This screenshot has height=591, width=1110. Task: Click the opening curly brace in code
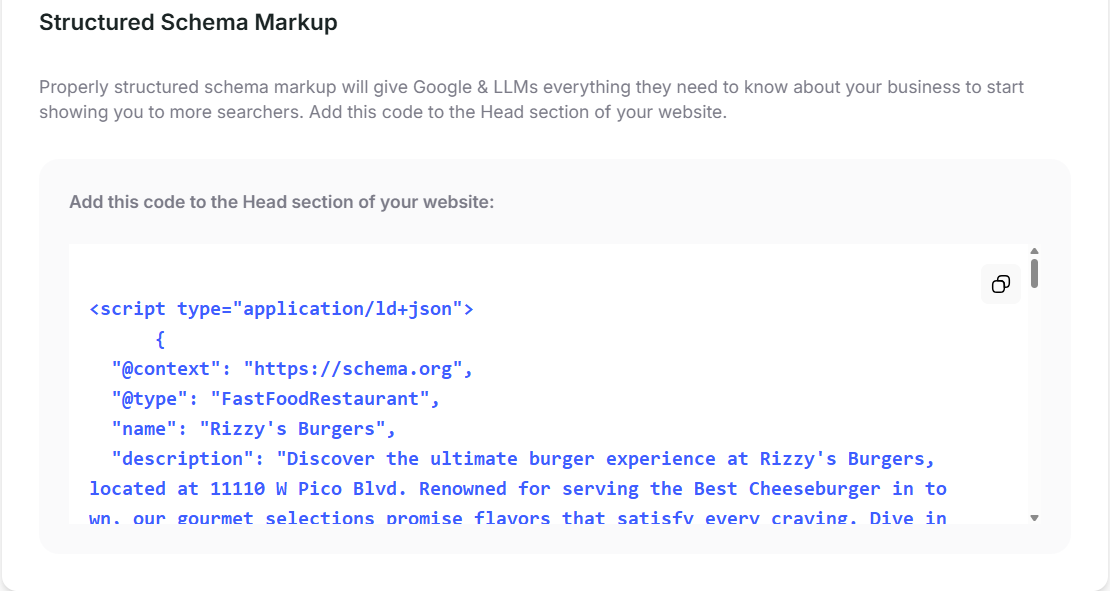160,340
